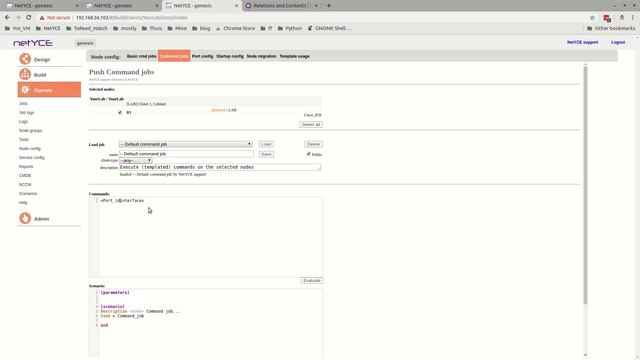Open the red browser extension icon
640x360 pixels.
607,18
